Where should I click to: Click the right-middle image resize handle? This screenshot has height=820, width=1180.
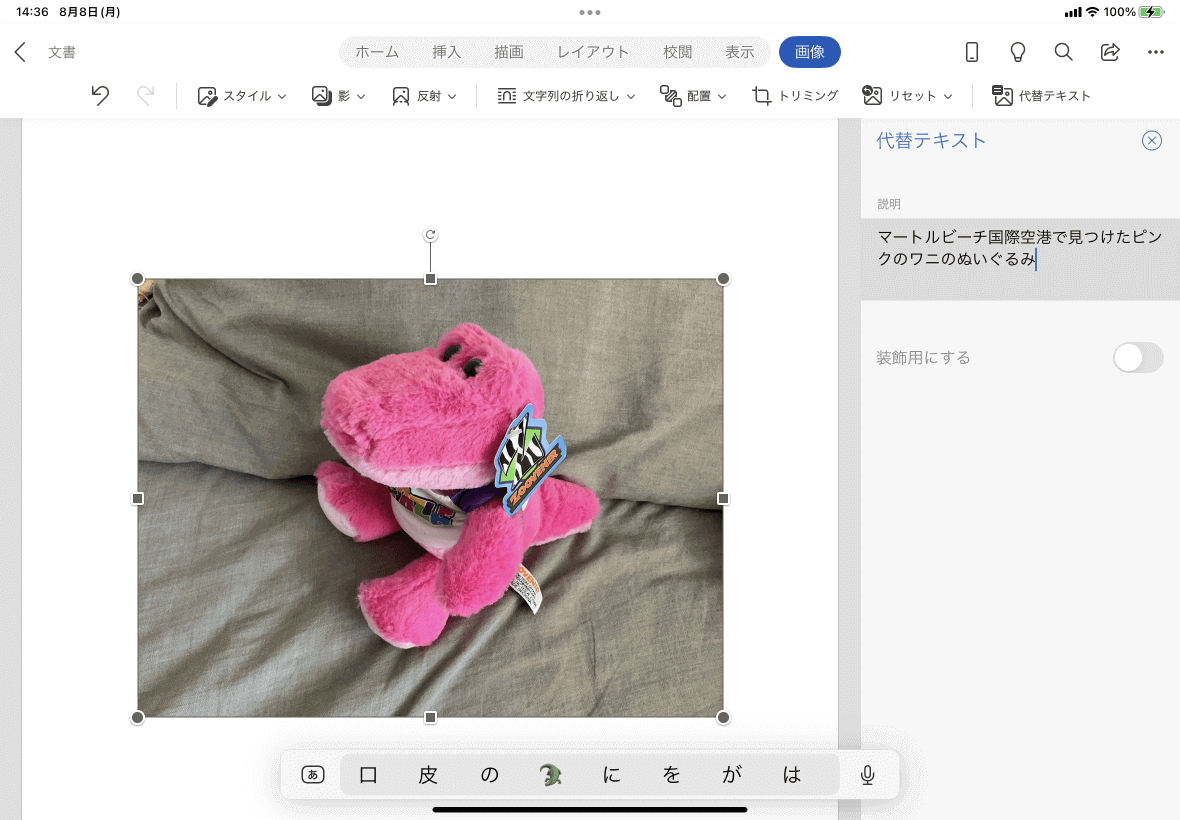pyautogui.click(x=723, y=499)
